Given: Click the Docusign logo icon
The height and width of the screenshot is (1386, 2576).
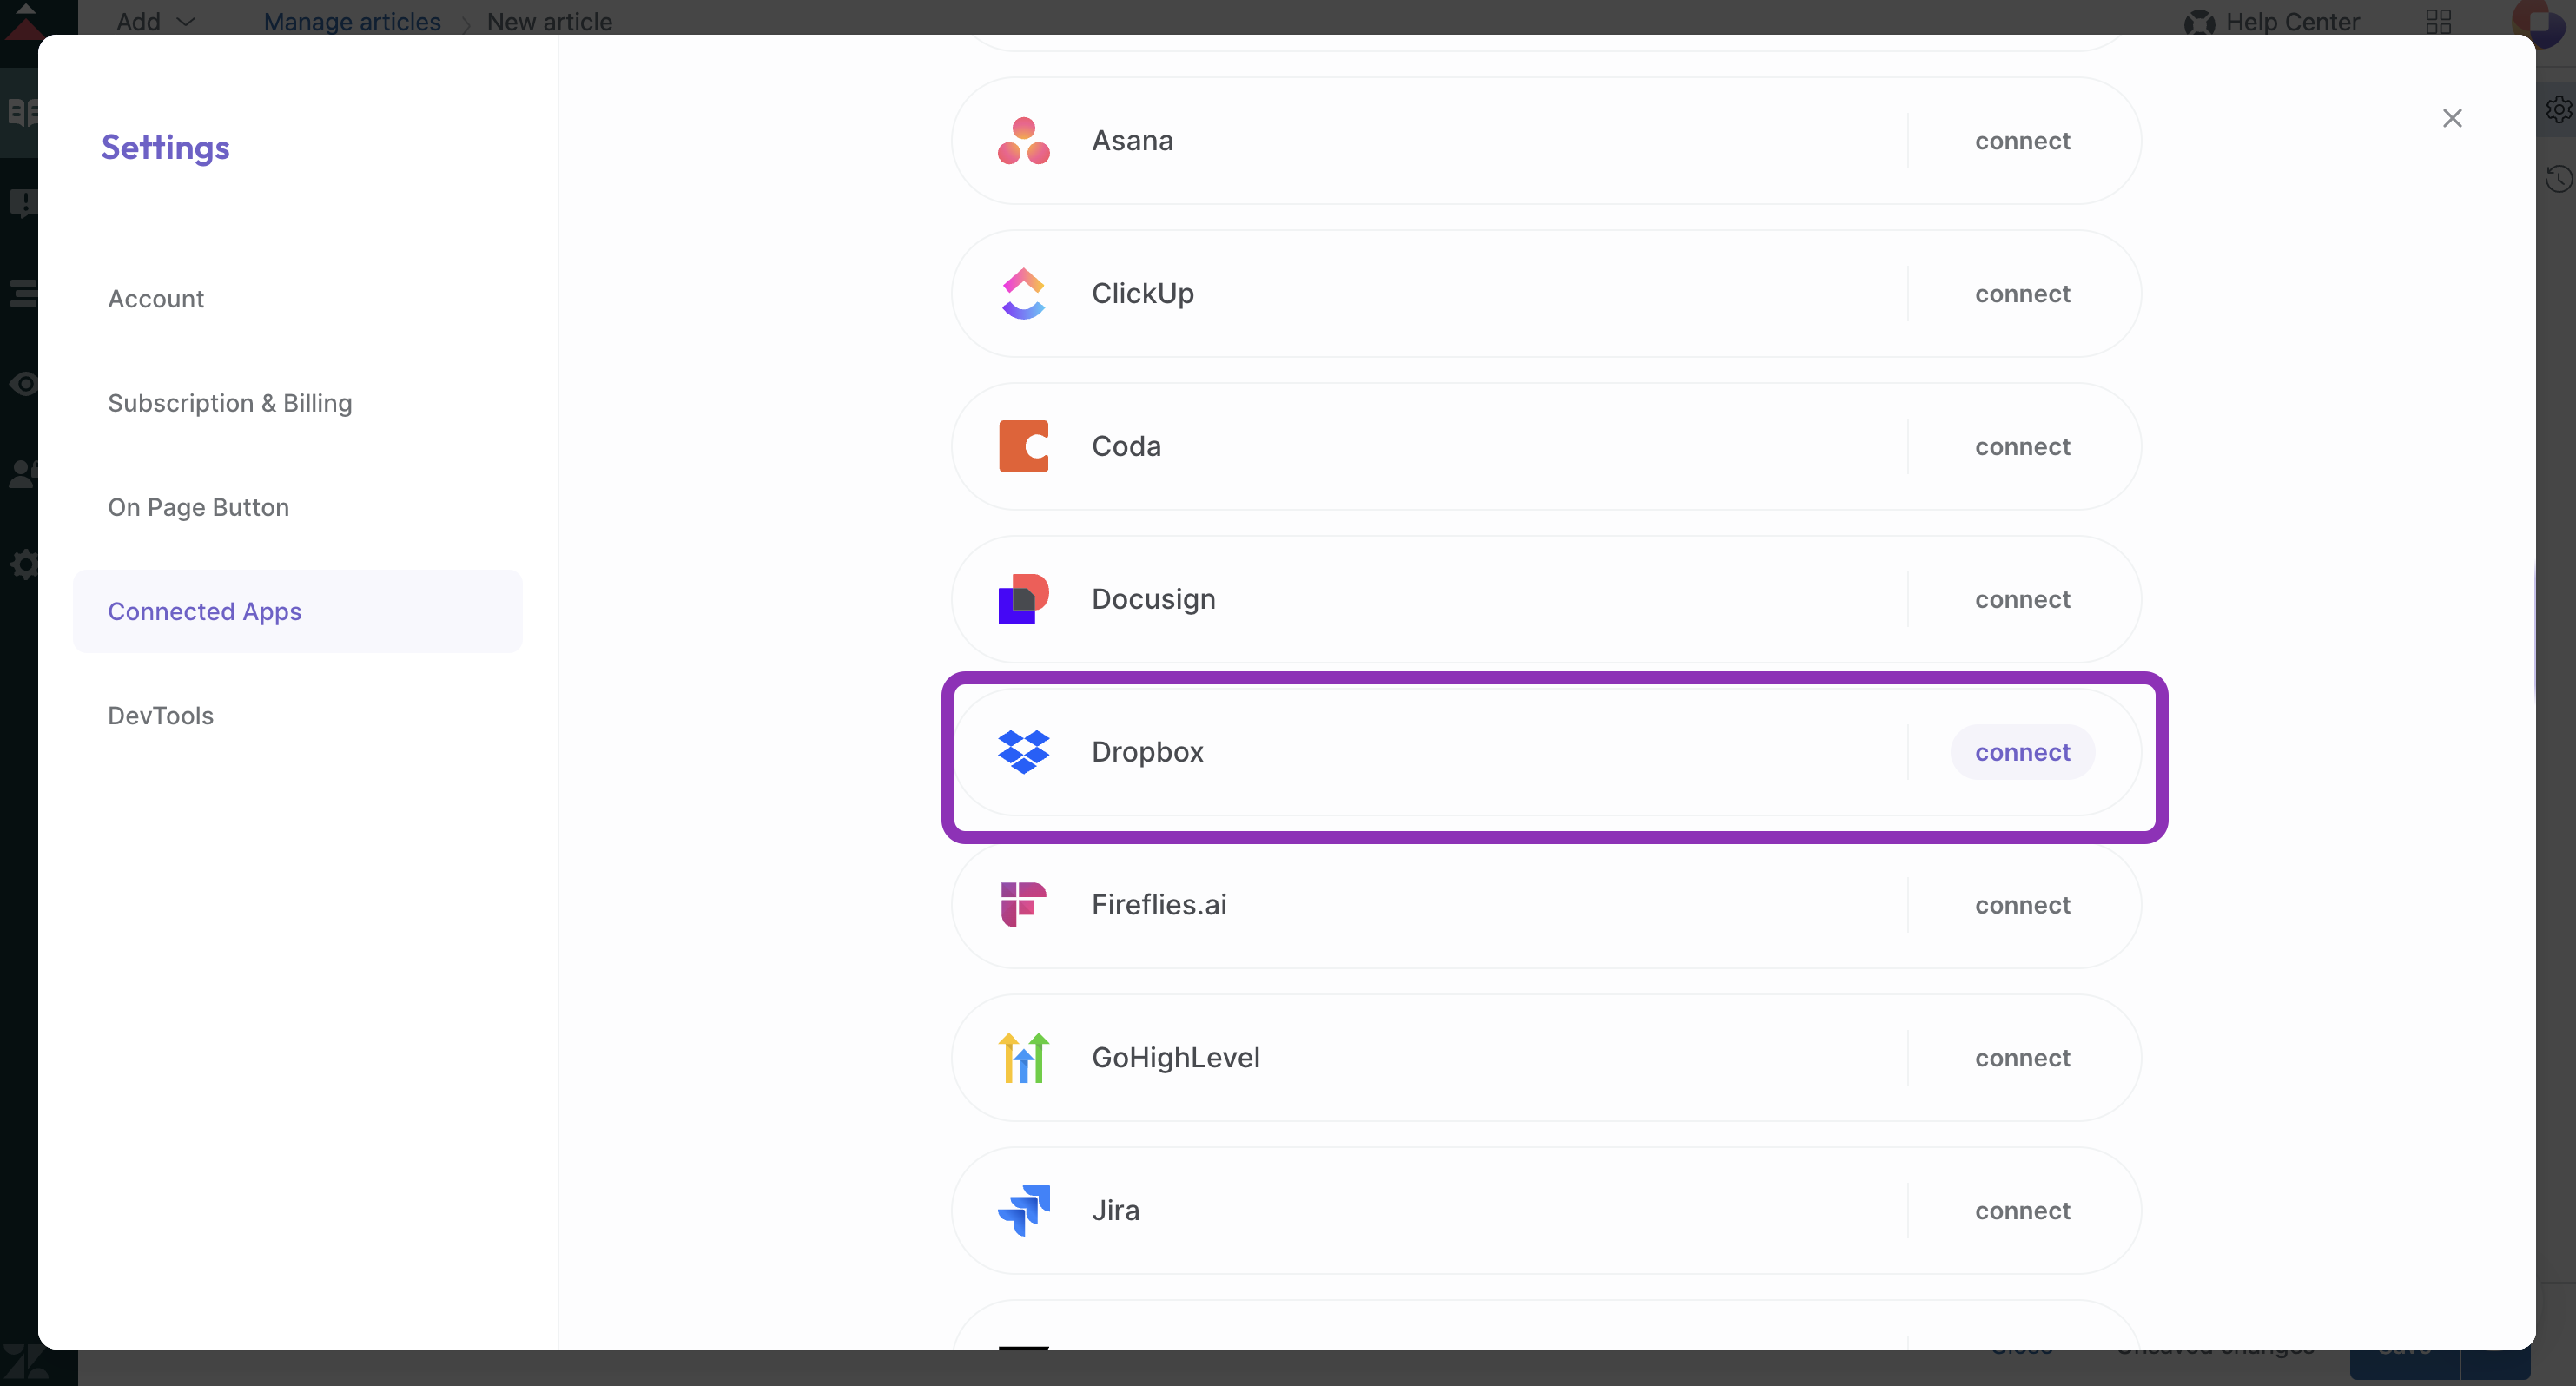Looking at the screenshot, I should pos(1023,599).
